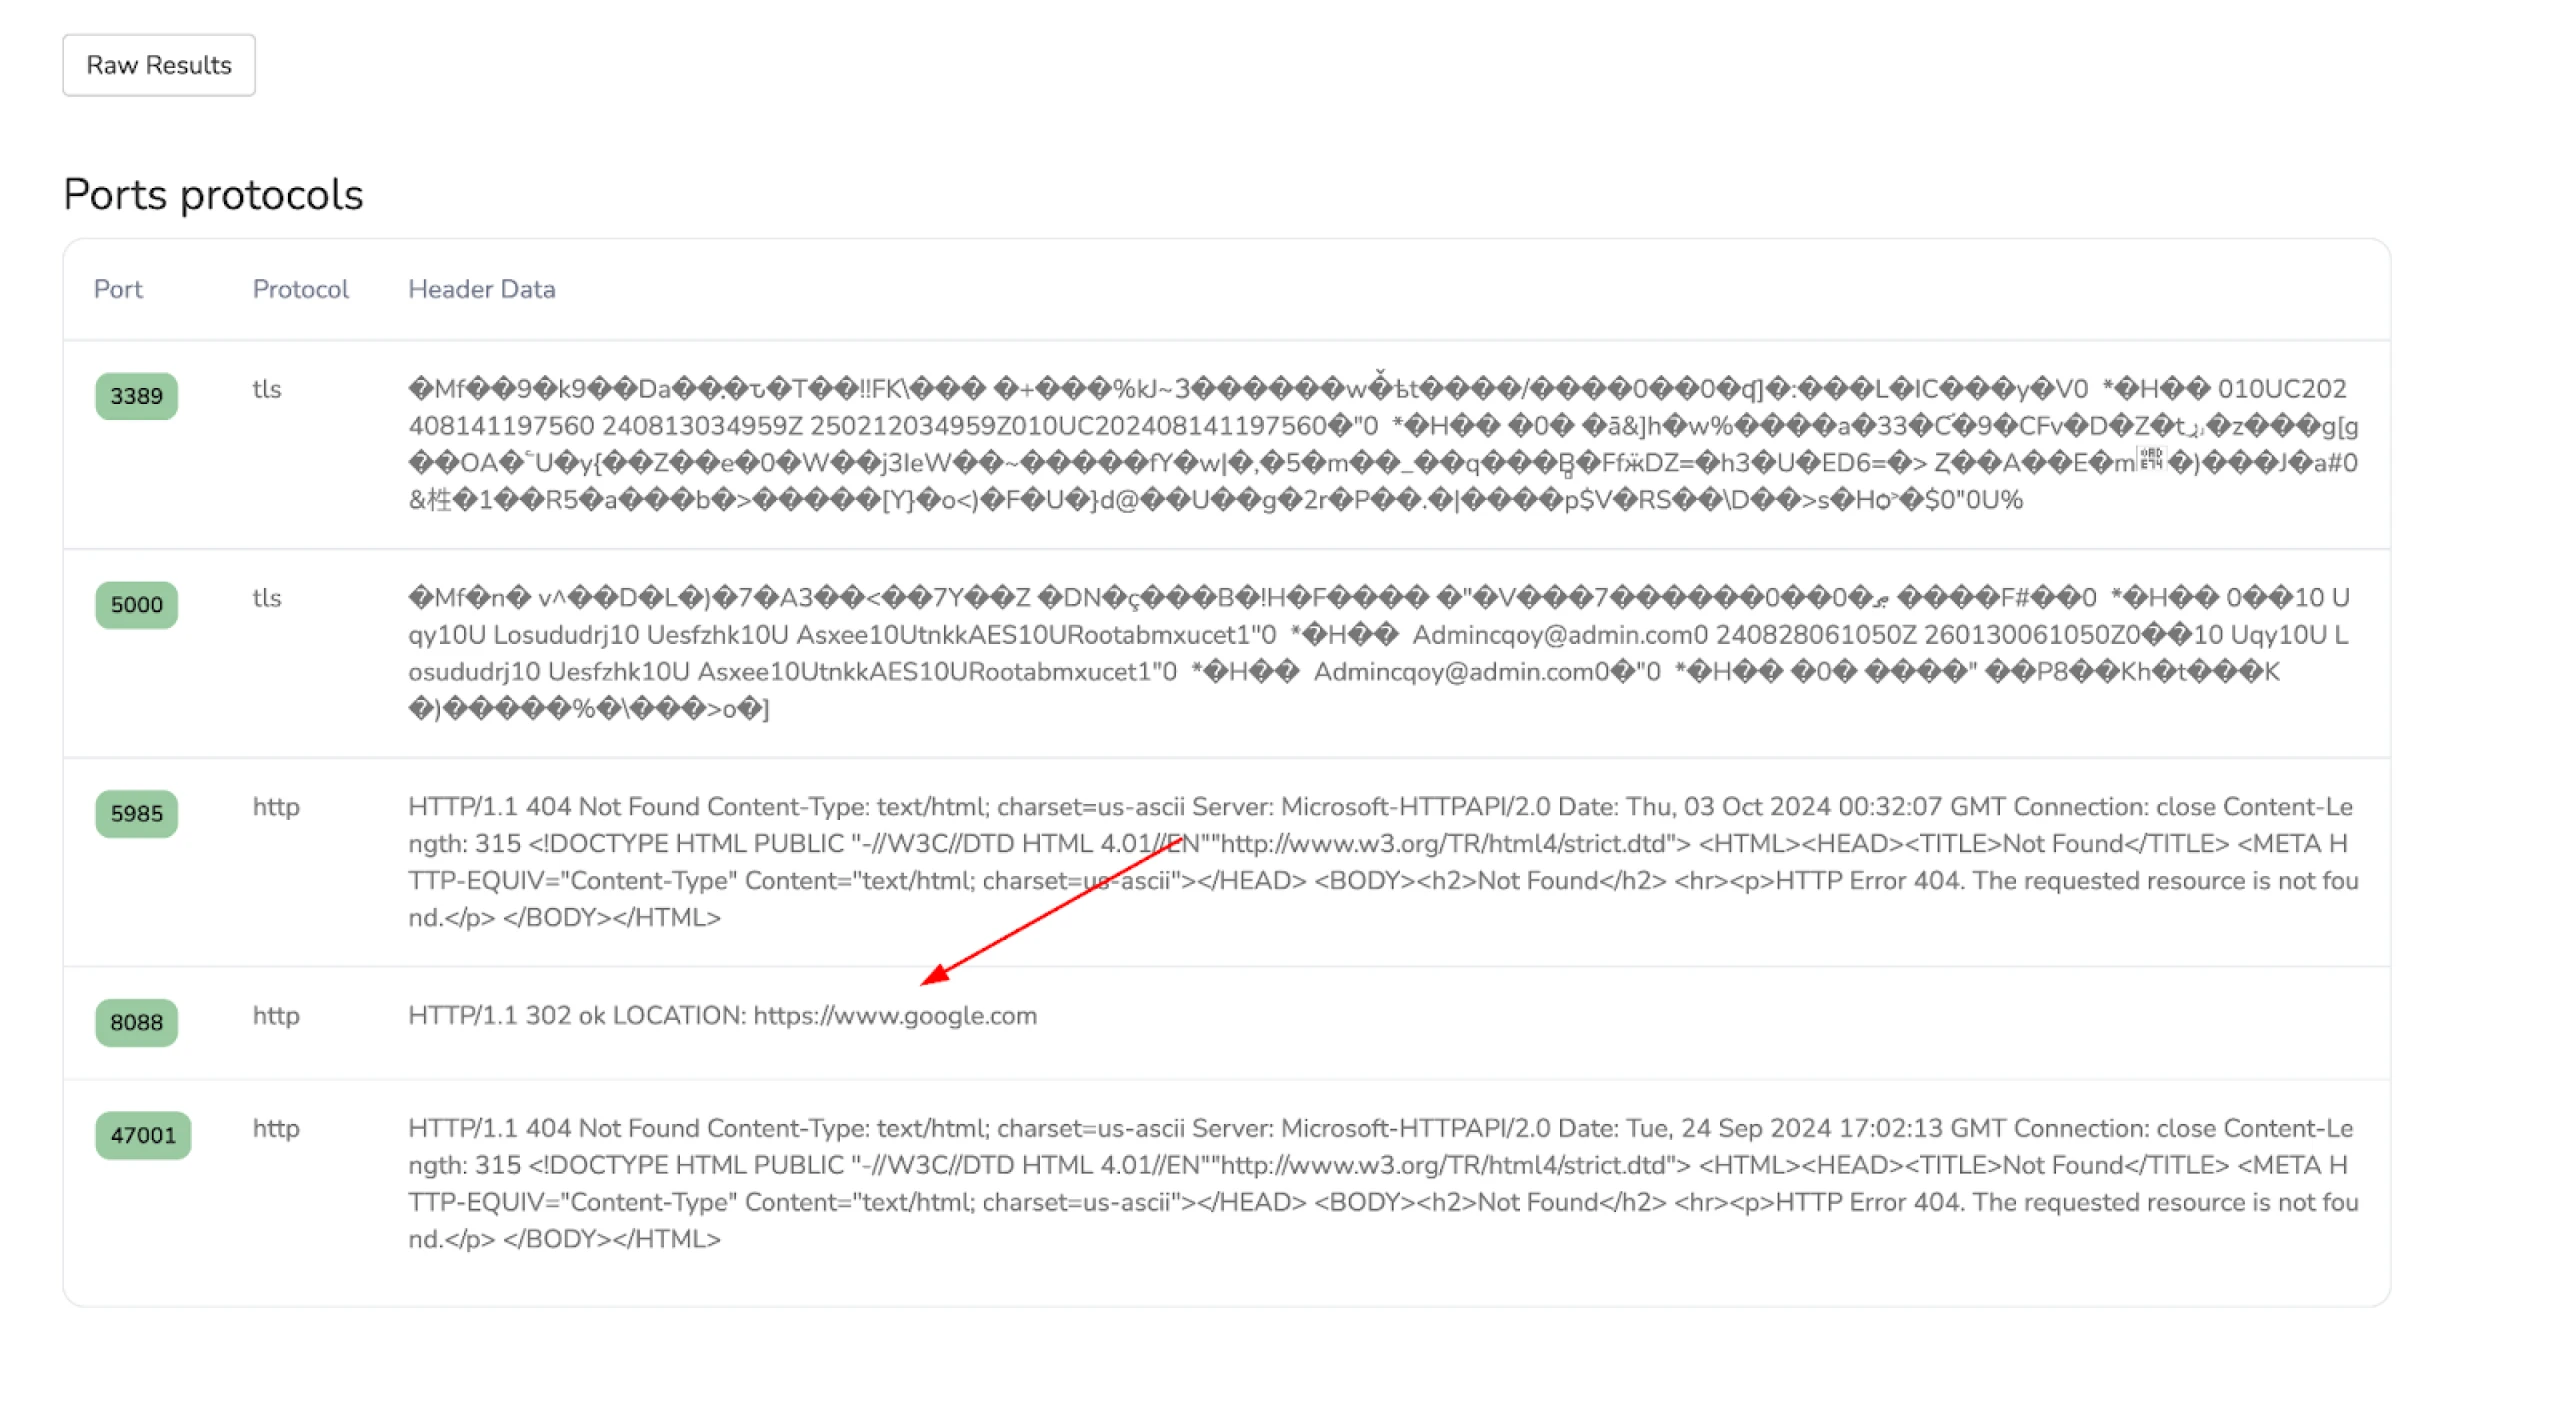Click the Raw Results button
2560x1424 pixels.
[158, 63]
